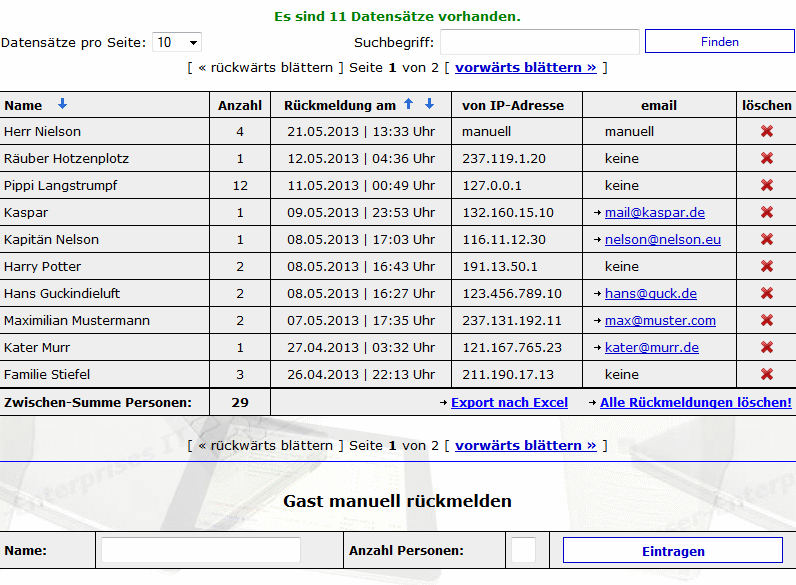Go to next page via top vorwärts blättern
Image resolution: width=796 pixels, height=585 pixels.
click(525, 68)
